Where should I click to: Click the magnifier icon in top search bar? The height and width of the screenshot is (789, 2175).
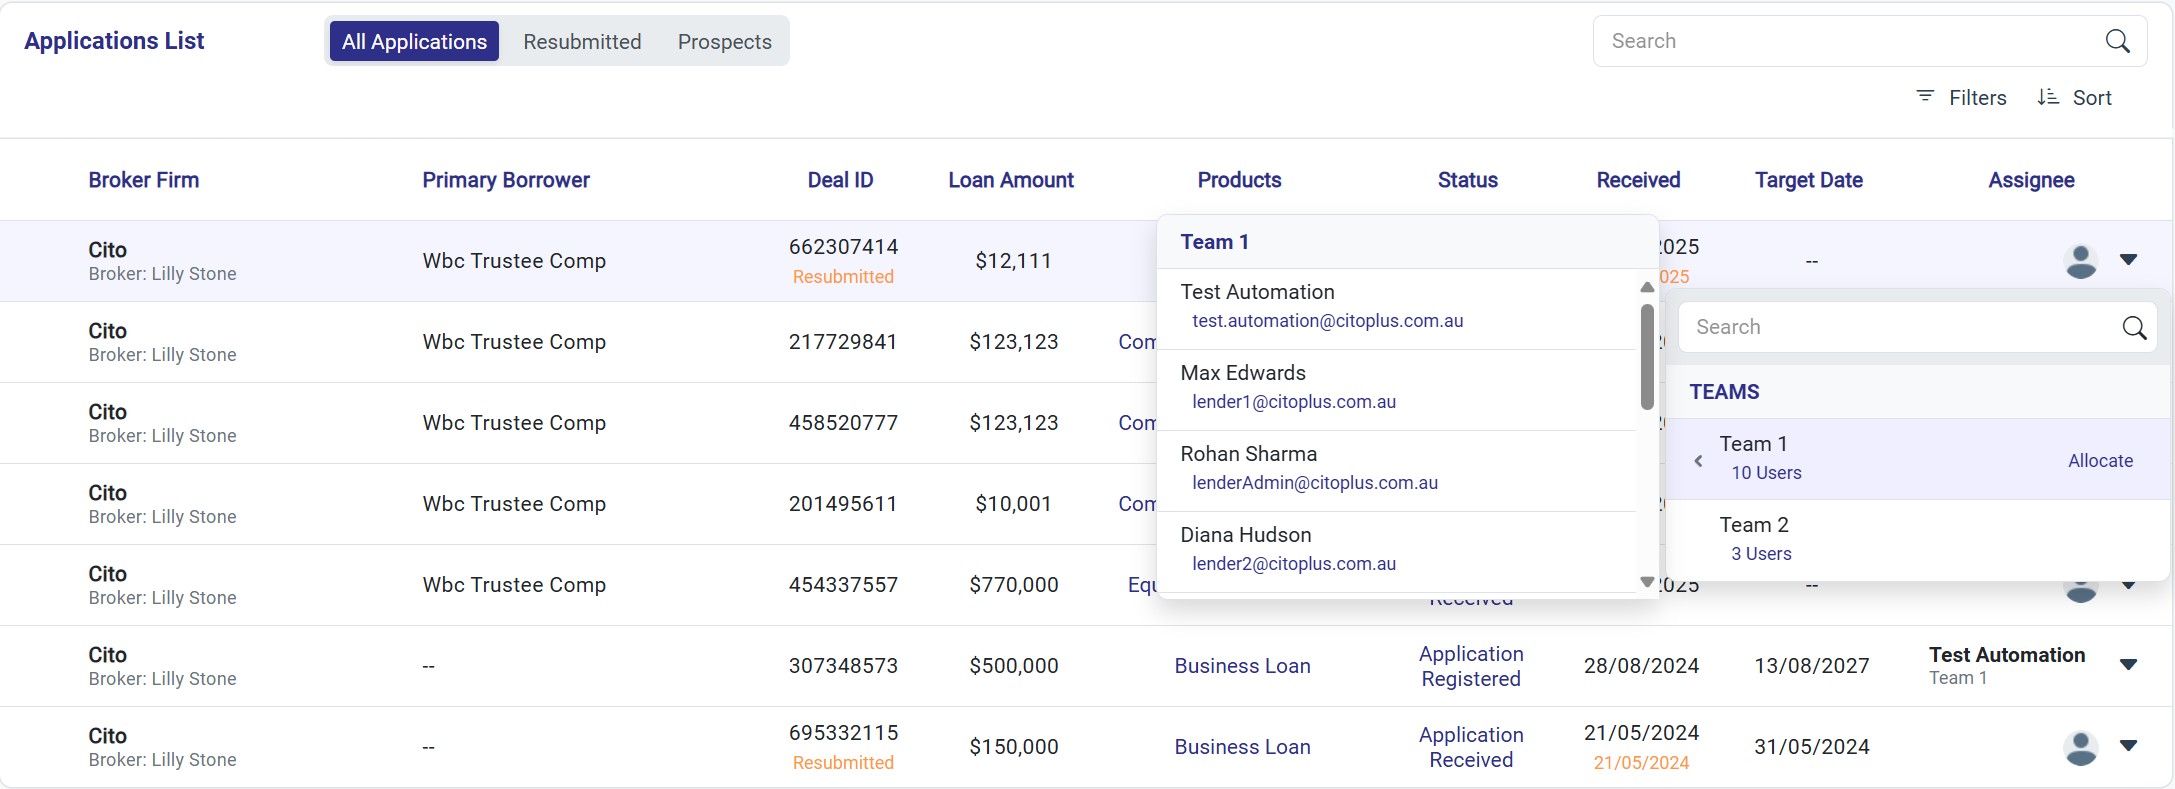(x=2117, y=41)
